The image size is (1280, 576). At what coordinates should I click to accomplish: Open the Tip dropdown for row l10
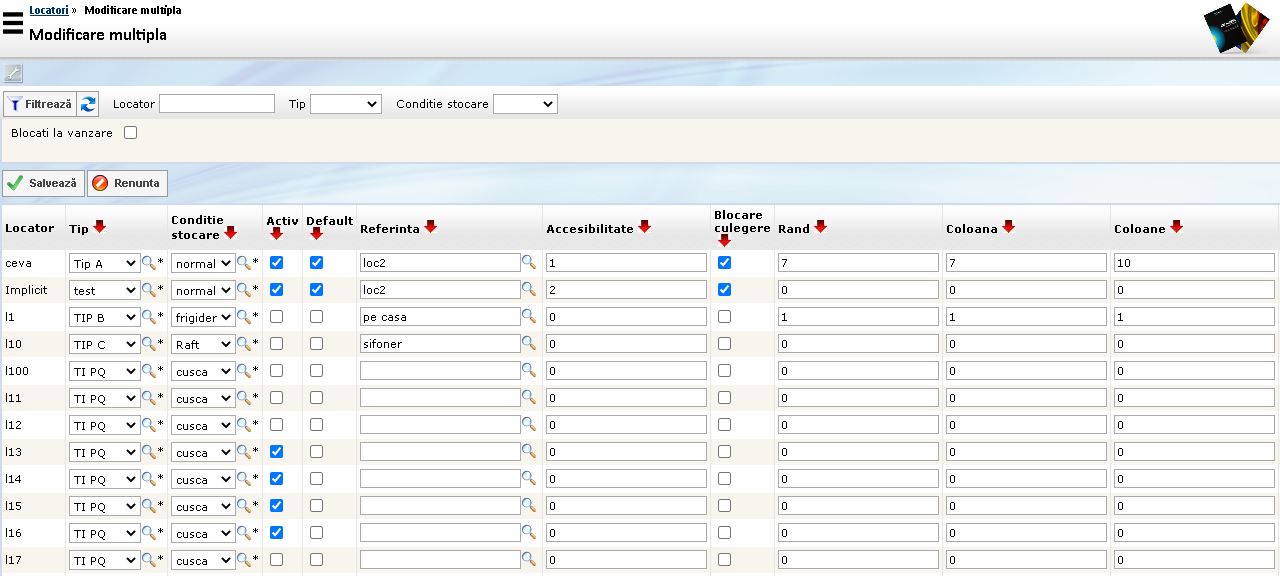[104, 344]
